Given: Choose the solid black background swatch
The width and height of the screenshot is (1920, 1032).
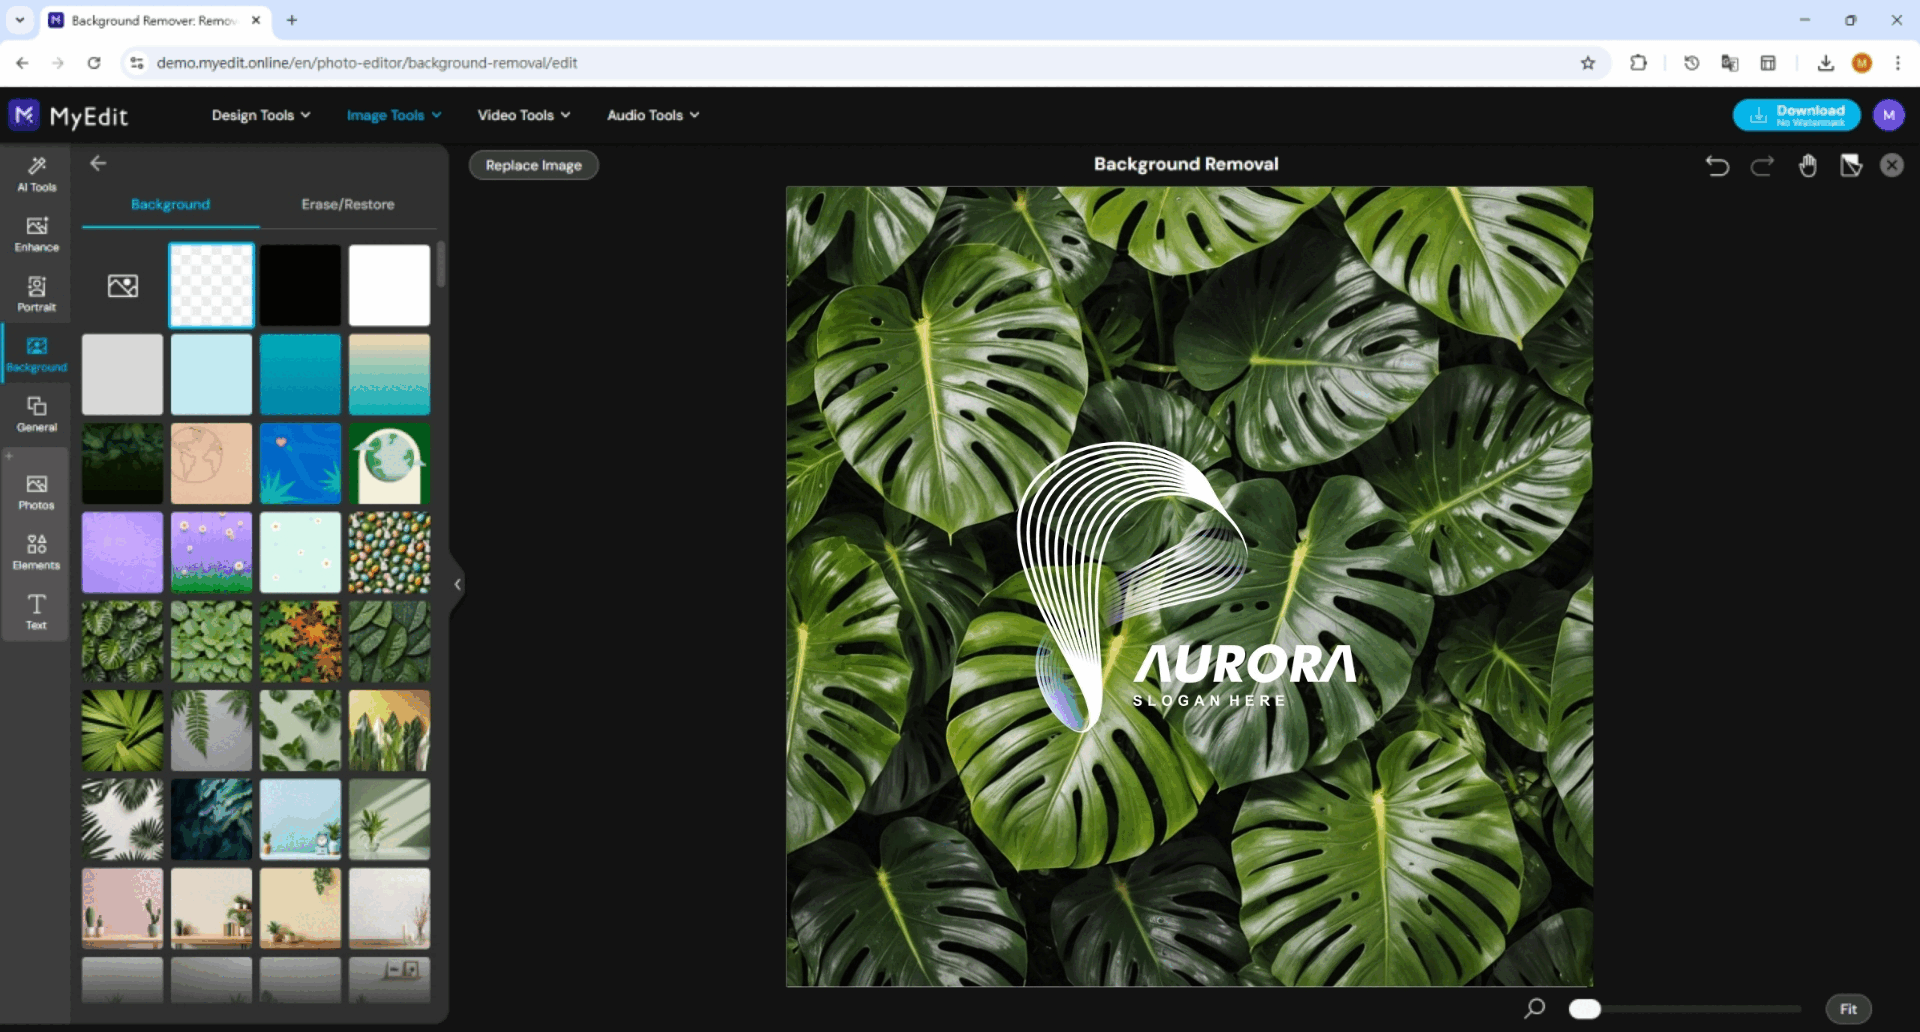Looking at the screenshot, I should 301,286.
